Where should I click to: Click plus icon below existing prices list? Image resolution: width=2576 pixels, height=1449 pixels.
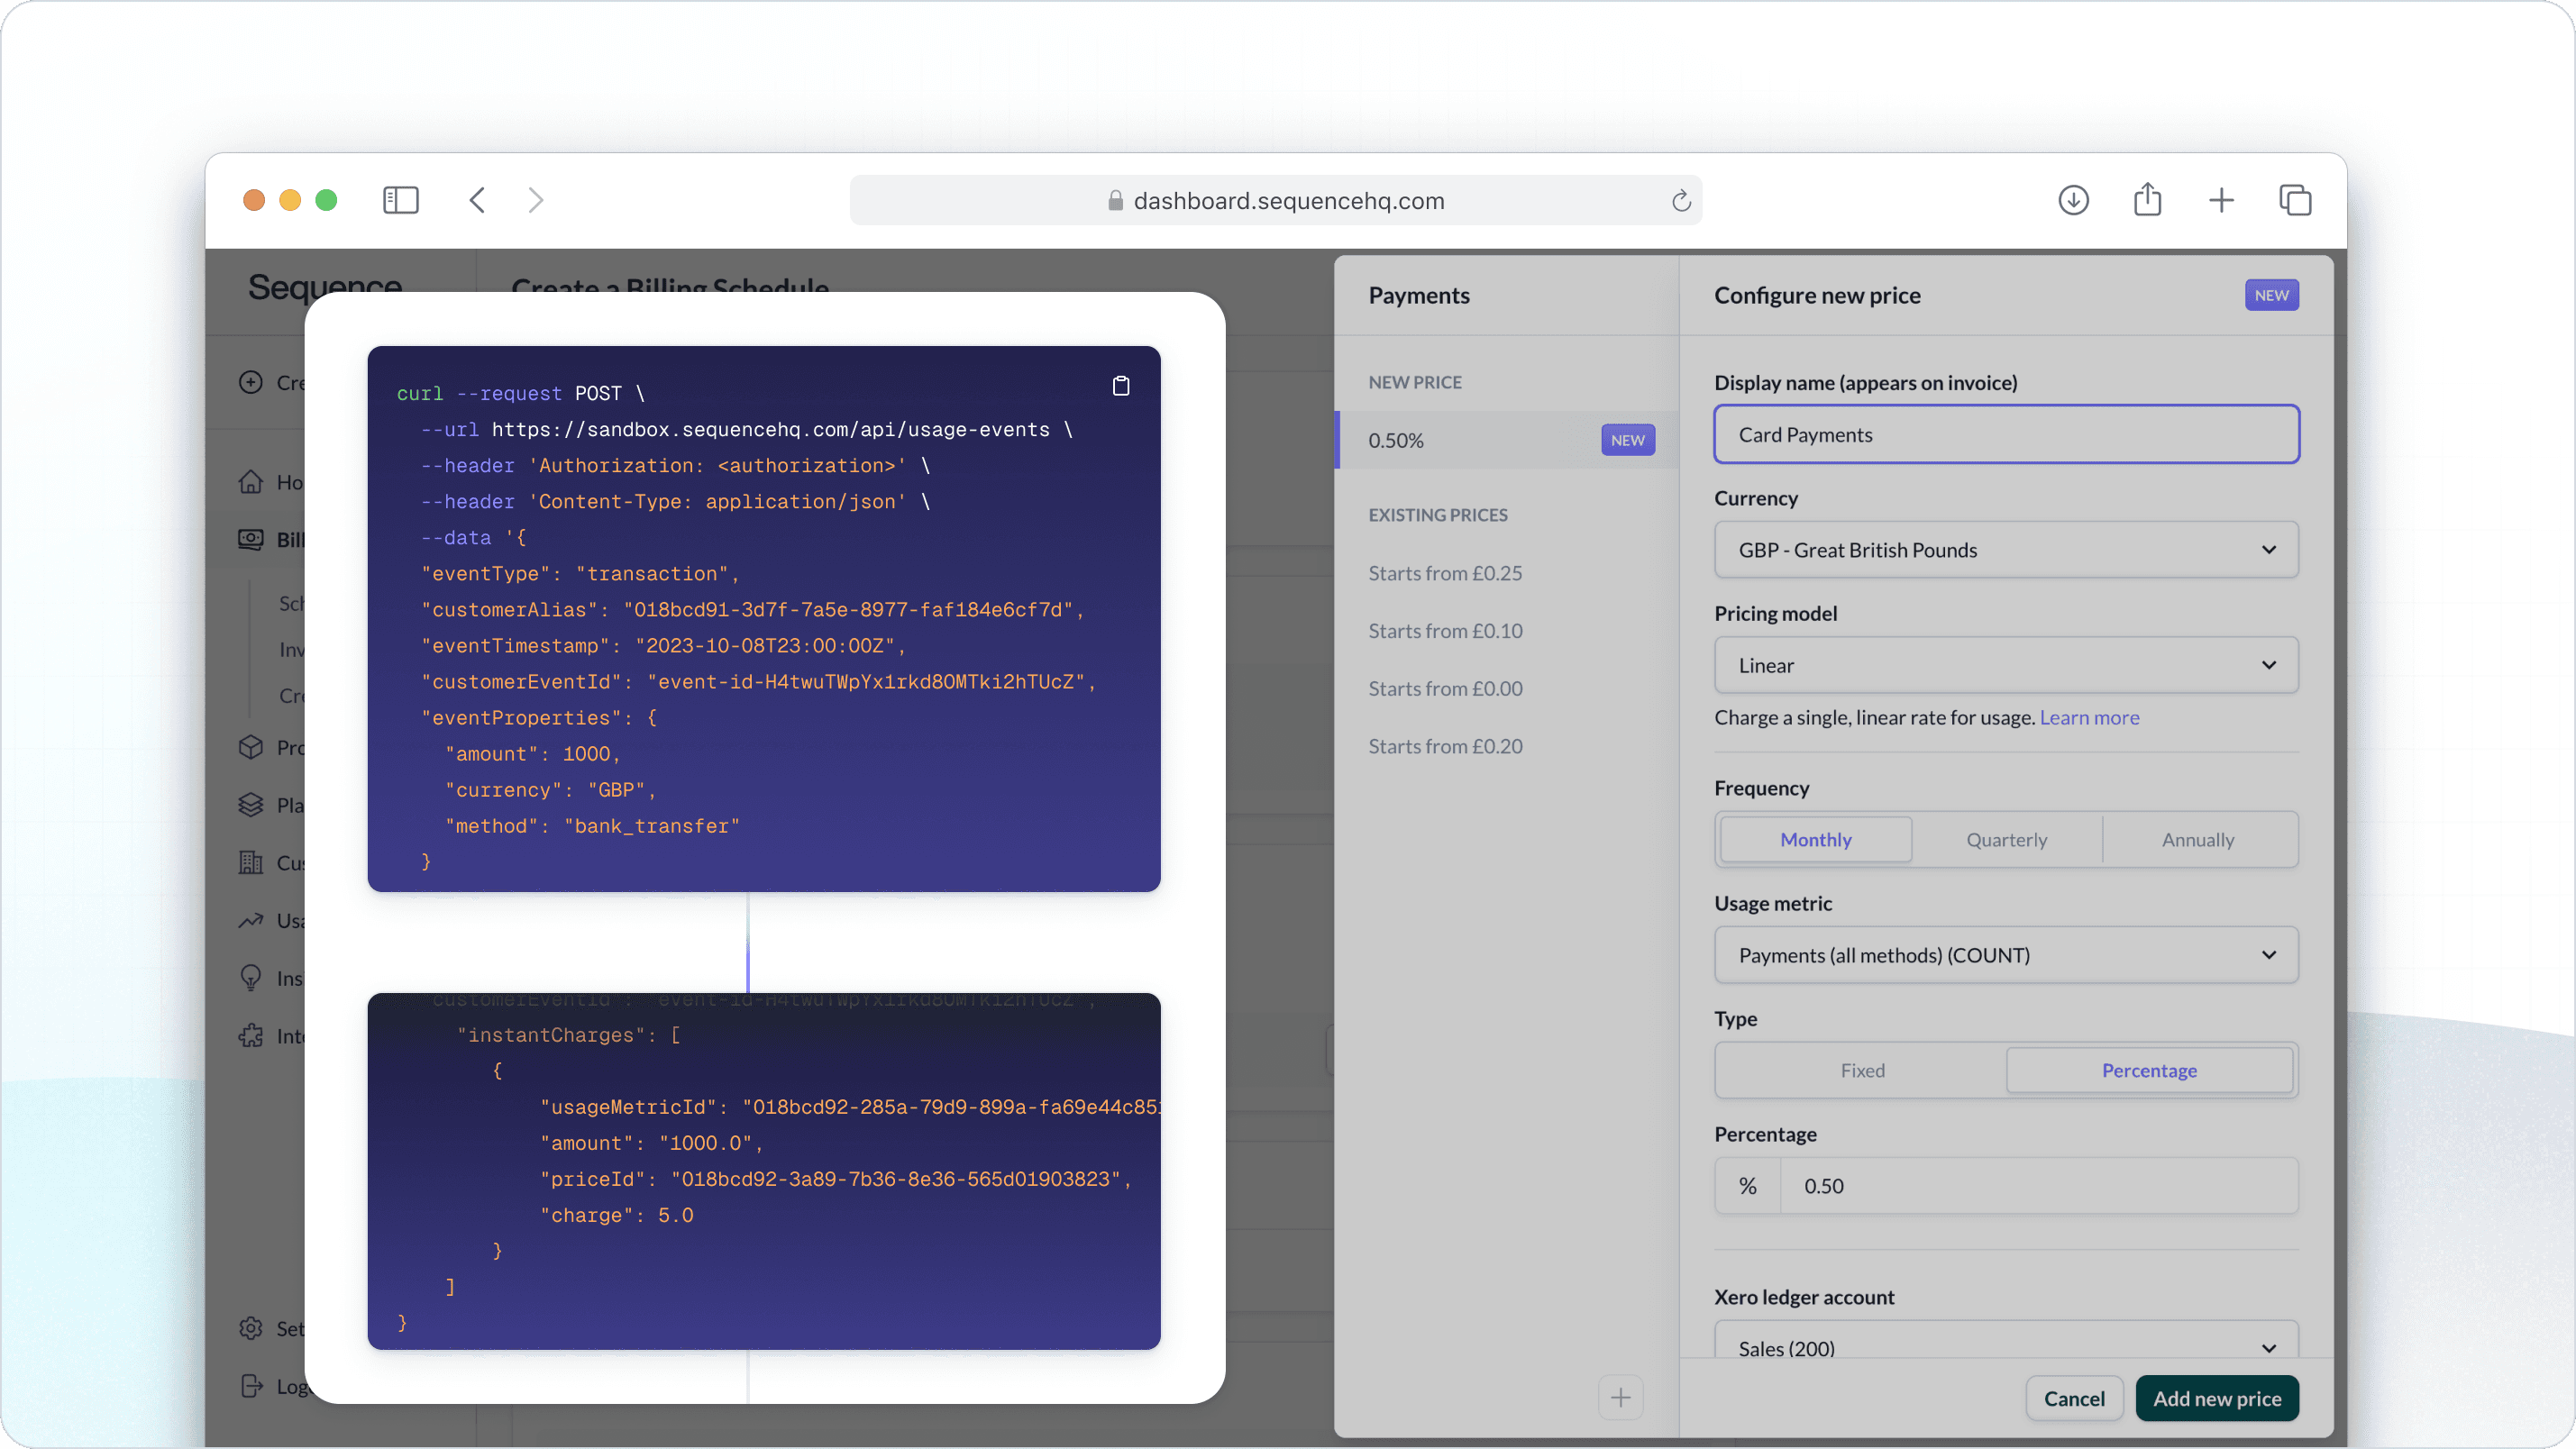1620,1397
